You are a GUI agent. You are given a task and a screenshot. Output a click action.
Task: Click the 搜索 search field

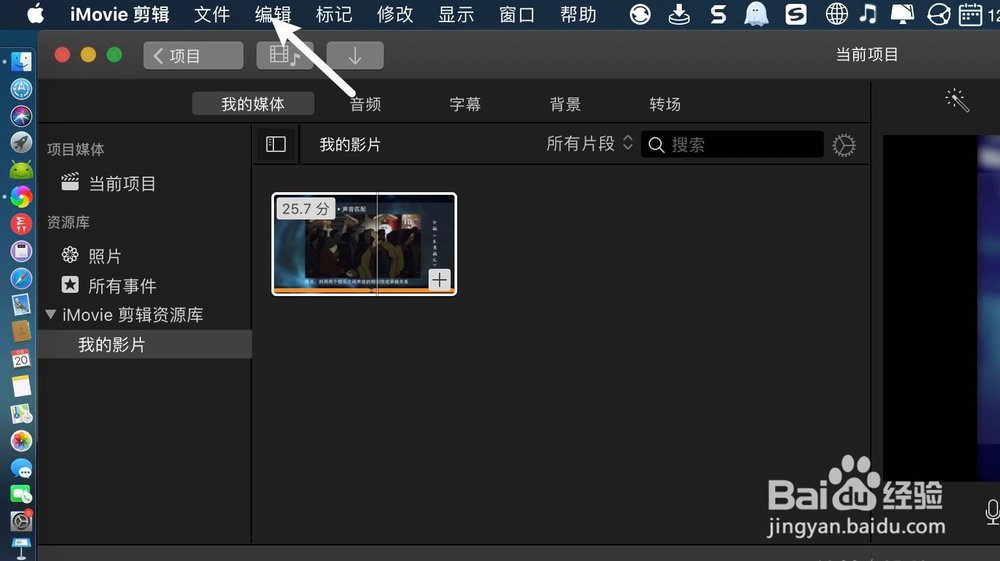pyautogui.click(x=732, y=145)
